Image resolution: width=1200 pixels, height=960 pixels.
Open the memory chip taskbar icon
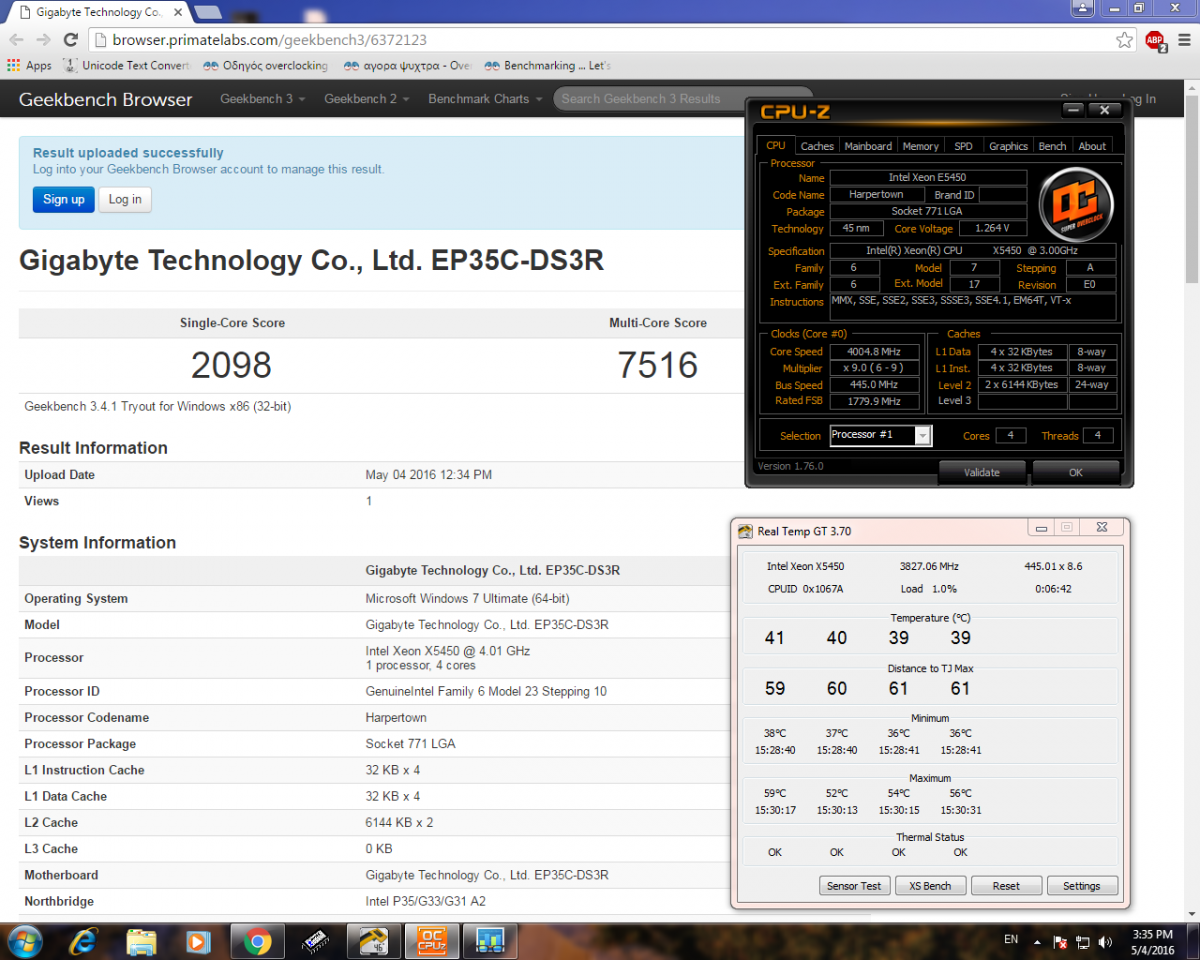[316, 941]
